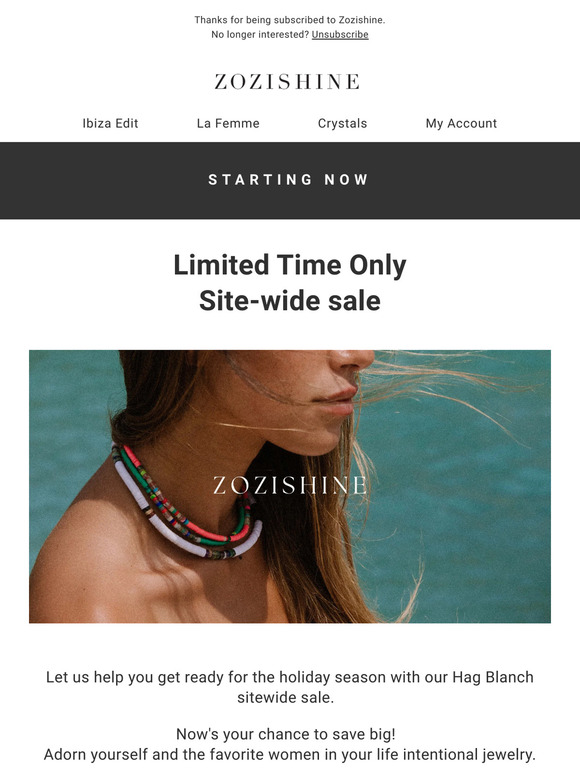Open the ZOZISHINE header logo
This screenshot has height=774, width=580.
coord(287,82)
